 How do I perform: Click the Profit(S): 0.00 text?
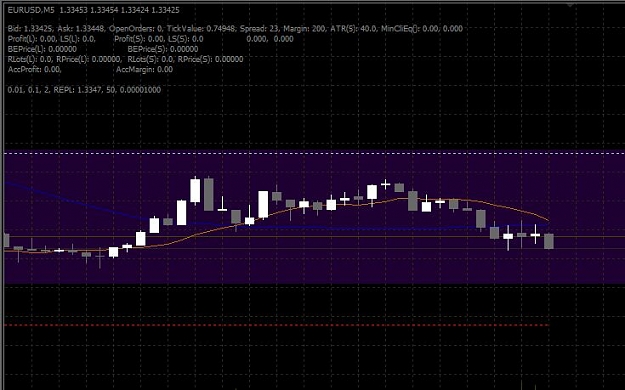(x=139, y=39)
